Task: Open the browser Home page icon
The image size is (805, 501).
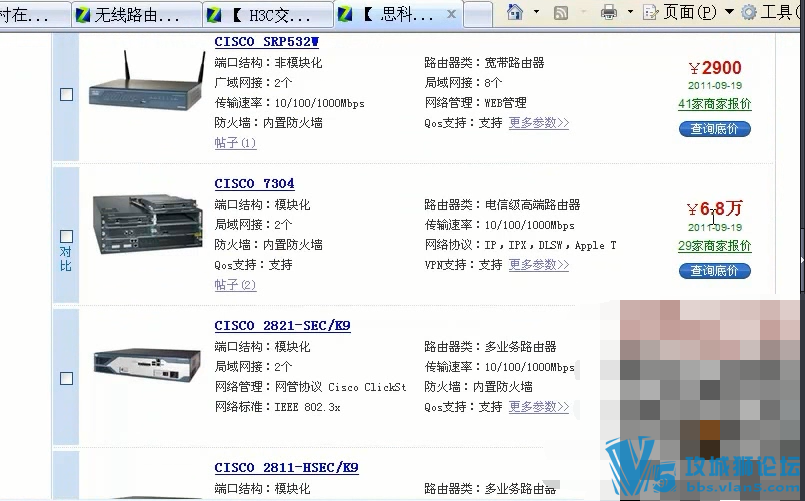Action: (514, 12)
